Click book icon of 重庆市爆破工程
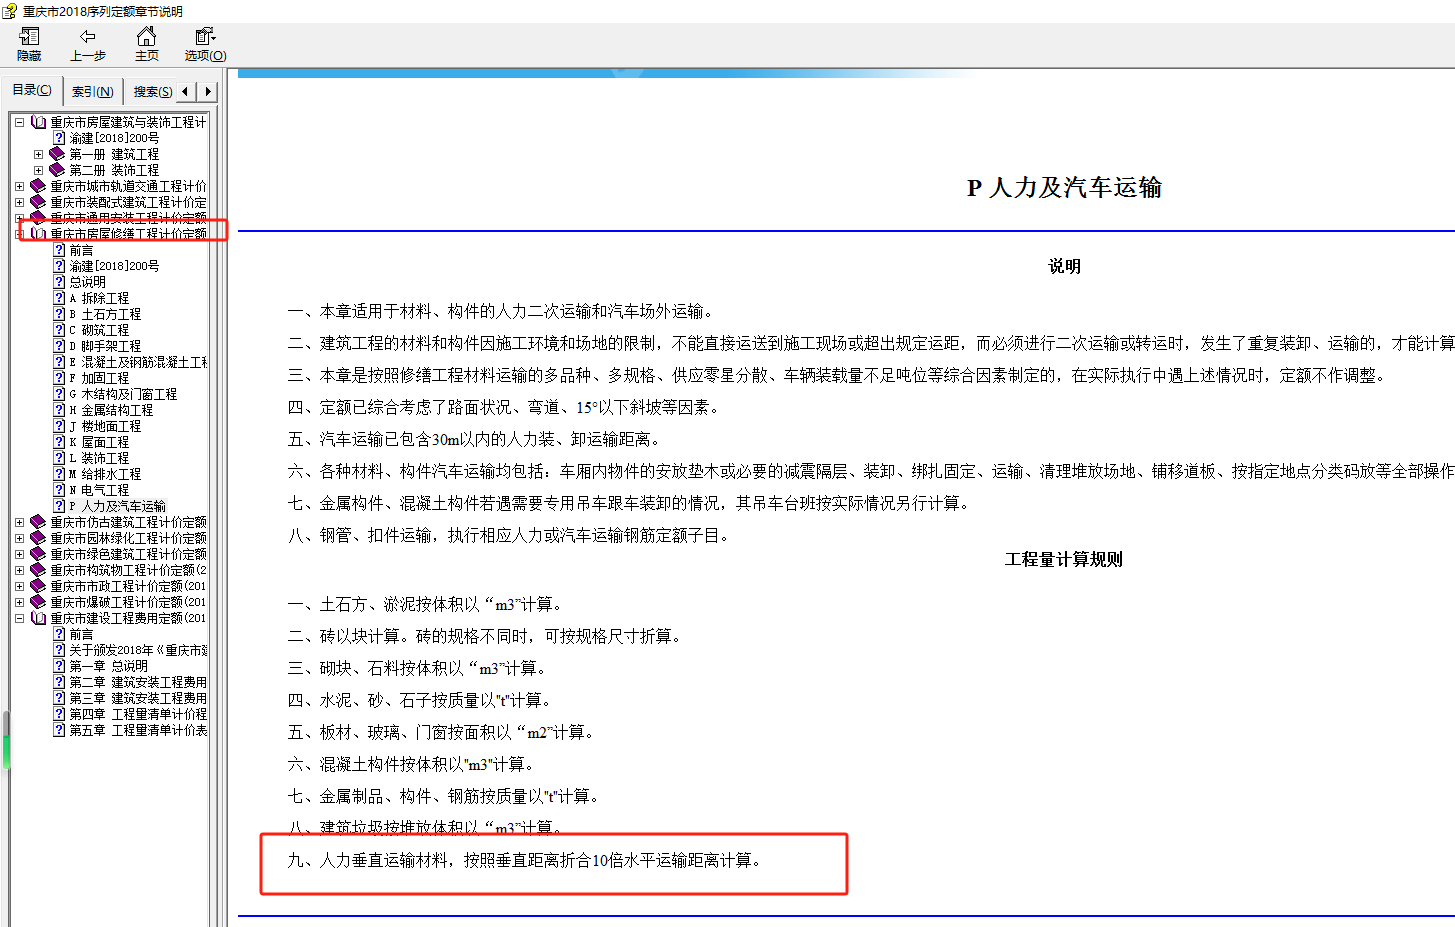The width and height of the screenshot is (1455, 927). tap(38, 602)
